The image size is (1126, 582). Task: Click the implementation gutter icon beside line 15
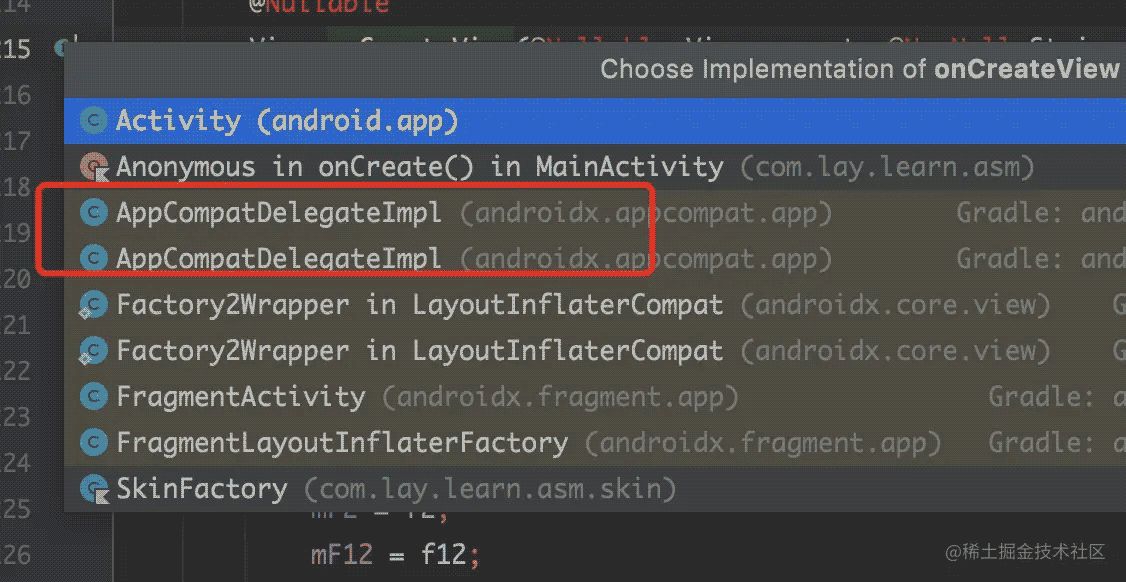tap(64, 47)
